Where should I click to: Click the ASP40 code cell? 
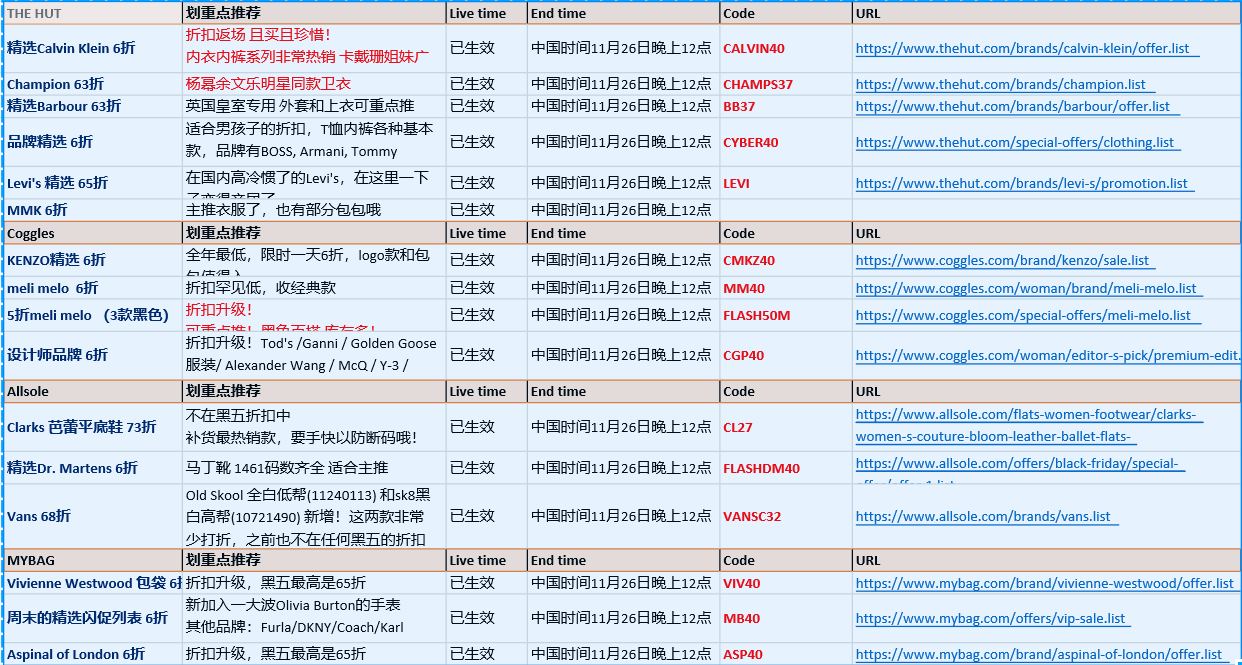(x=786, y=654)
